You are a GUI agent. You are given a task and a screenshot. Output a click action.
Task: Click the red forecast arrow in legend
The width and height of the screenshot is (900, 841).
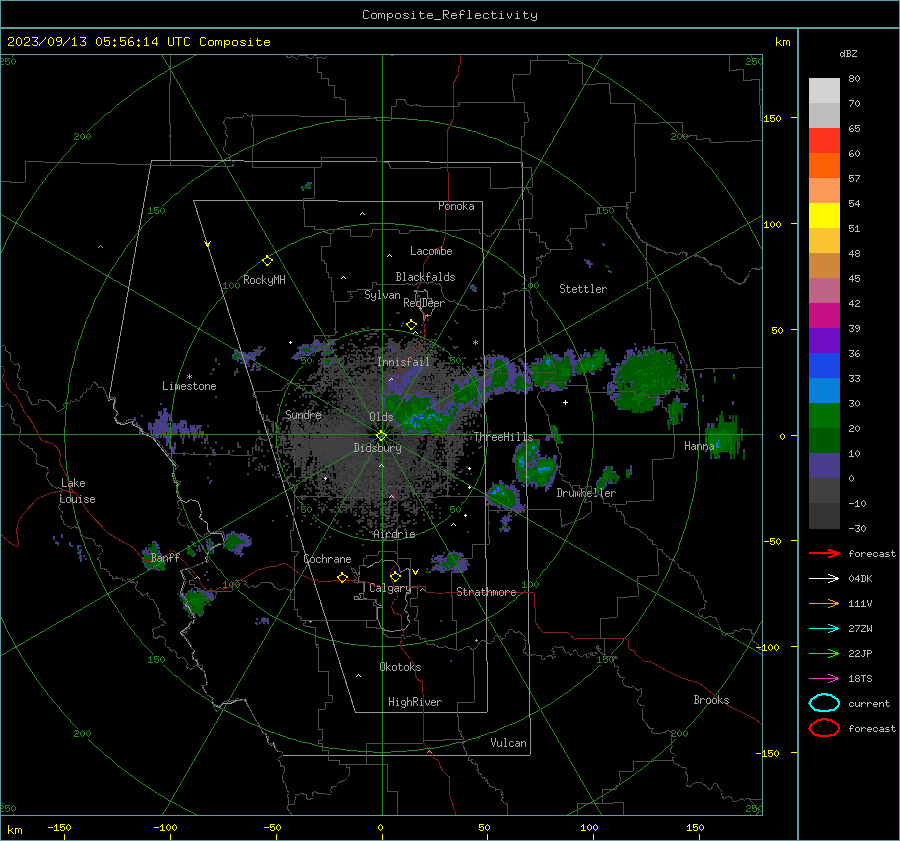point(824,553)
